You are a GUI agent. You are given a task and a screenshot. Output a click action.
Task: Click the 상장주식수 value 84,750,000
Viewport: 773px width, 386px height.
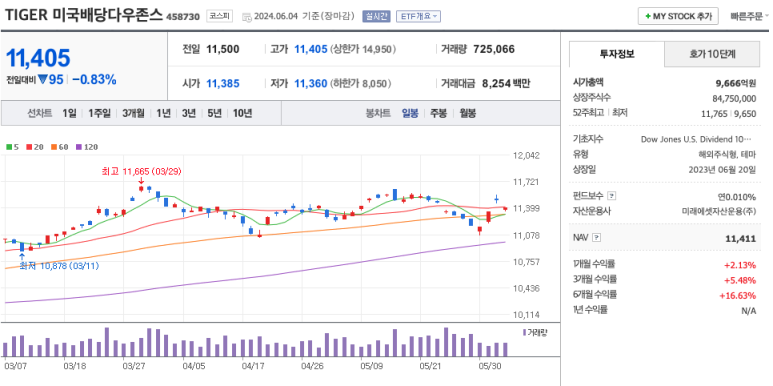click(x=734, y=98)
